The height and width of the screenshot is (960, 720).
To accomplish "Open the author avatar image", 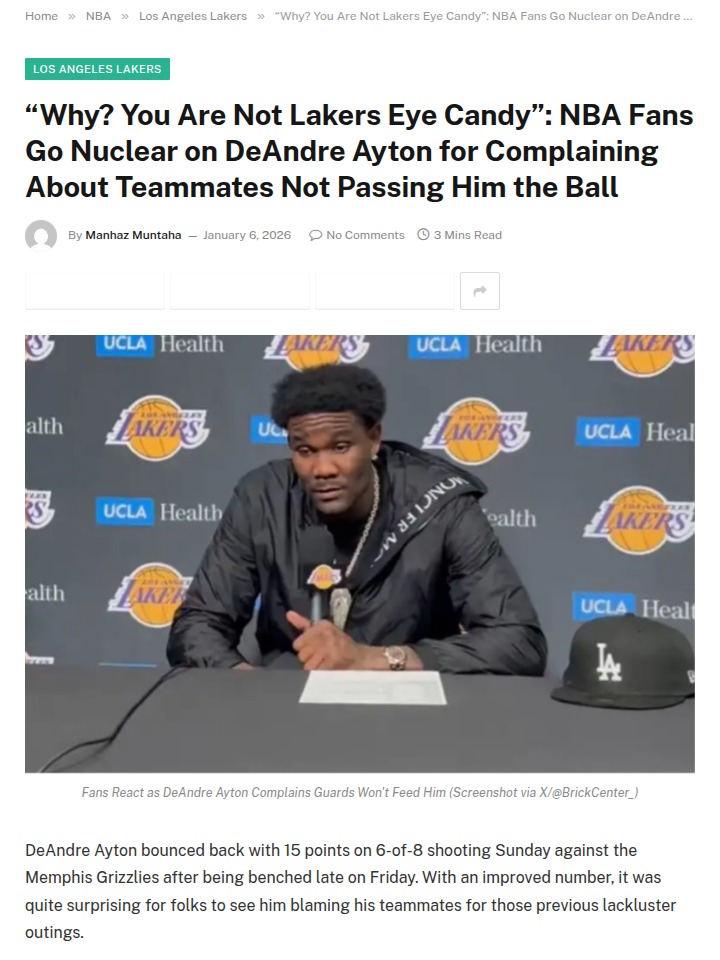I will coord(41,236).
